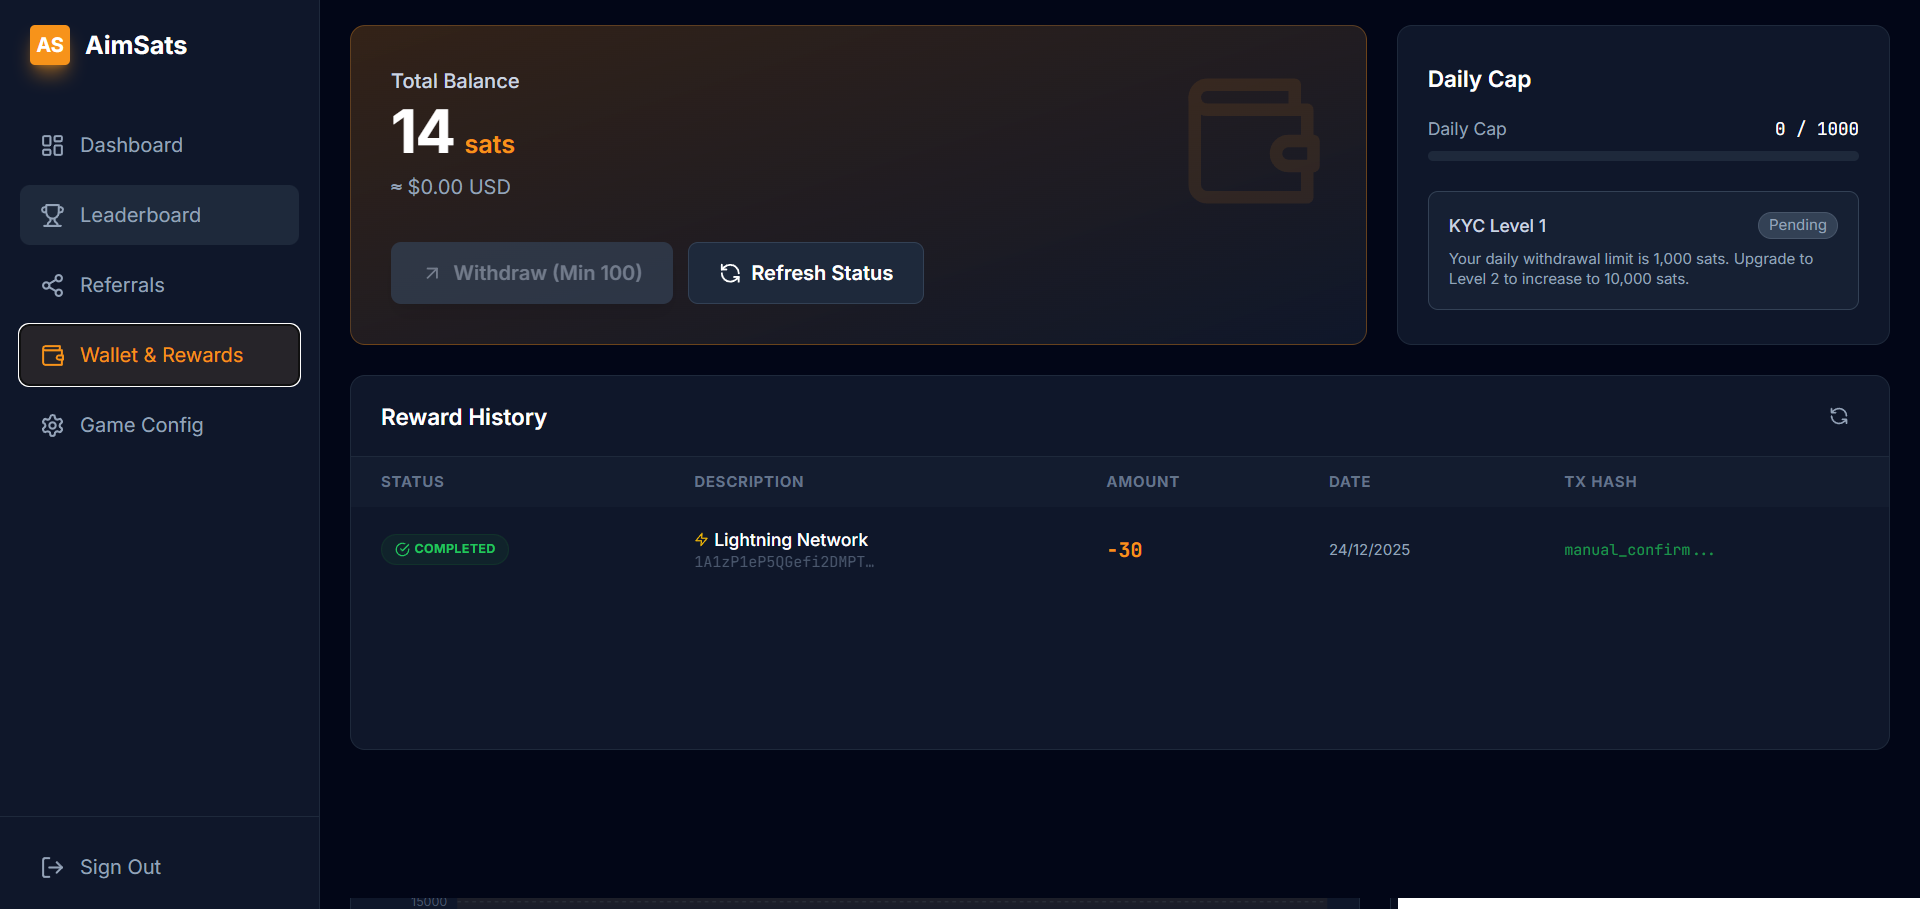Select the Wallet & Rewards wallet icon

pyautogui.click(x=52, y=355)
